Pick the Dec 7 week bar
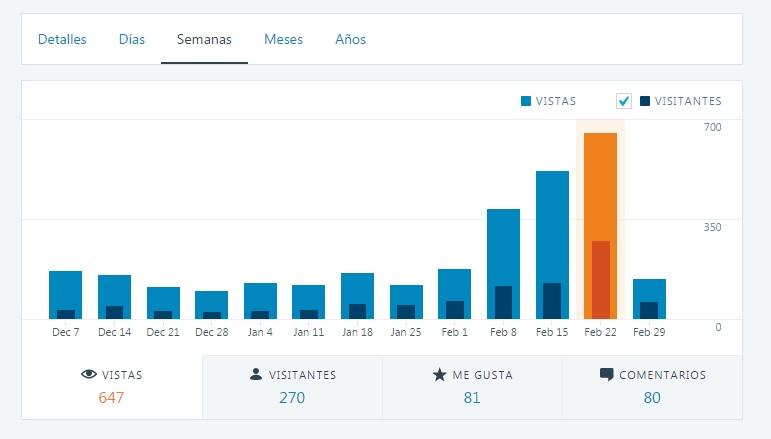 65,294
